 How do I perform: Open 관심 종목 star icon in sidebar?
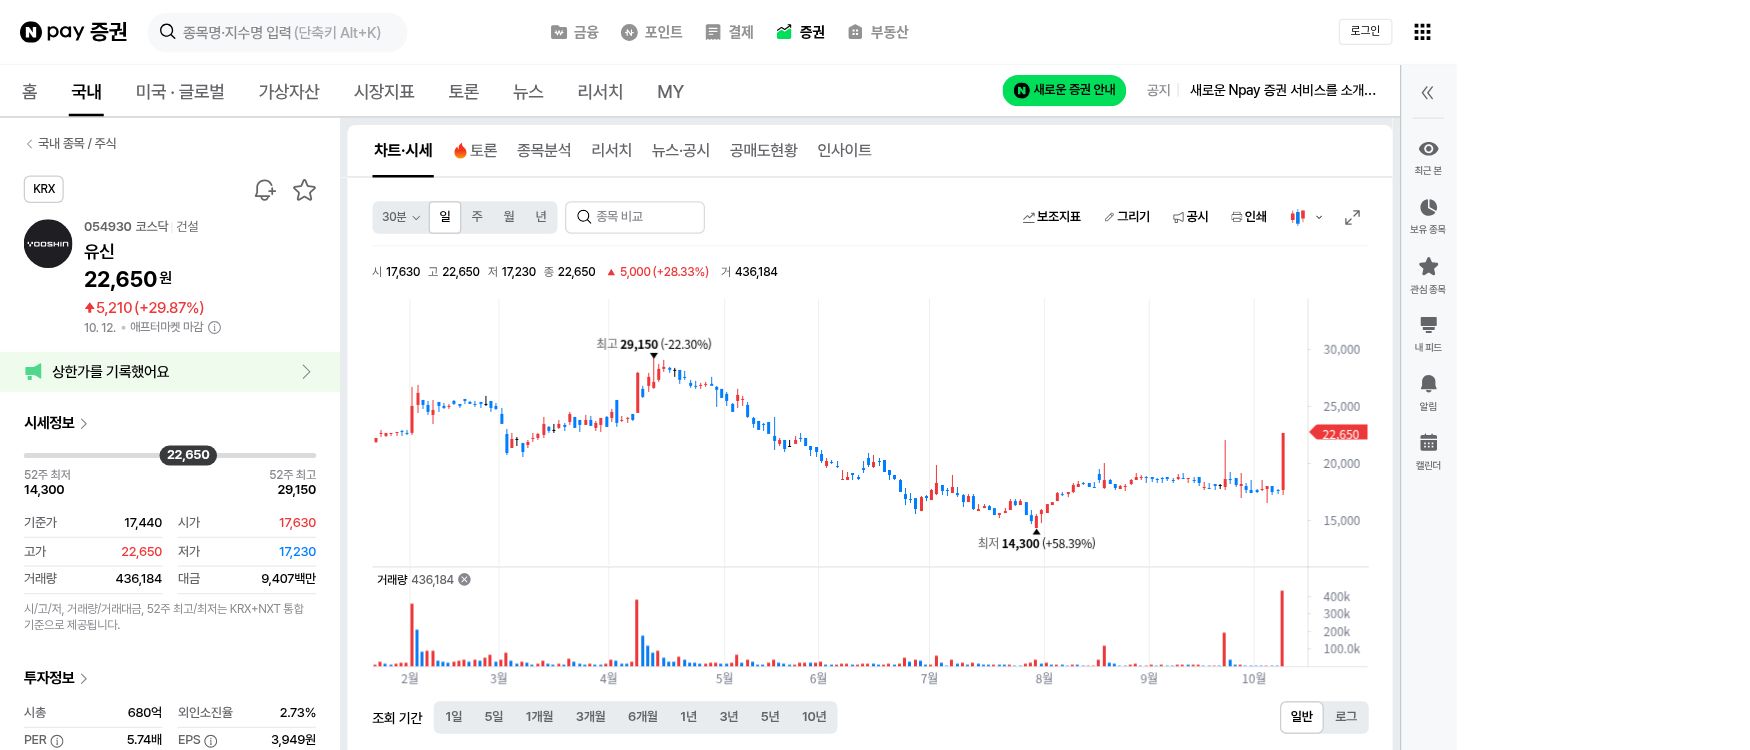(1428, 266)
